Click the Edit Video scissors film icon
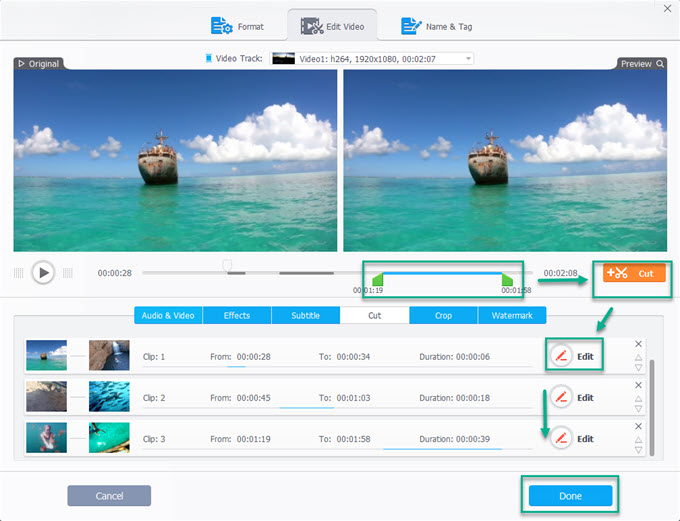 click(312, 26)
